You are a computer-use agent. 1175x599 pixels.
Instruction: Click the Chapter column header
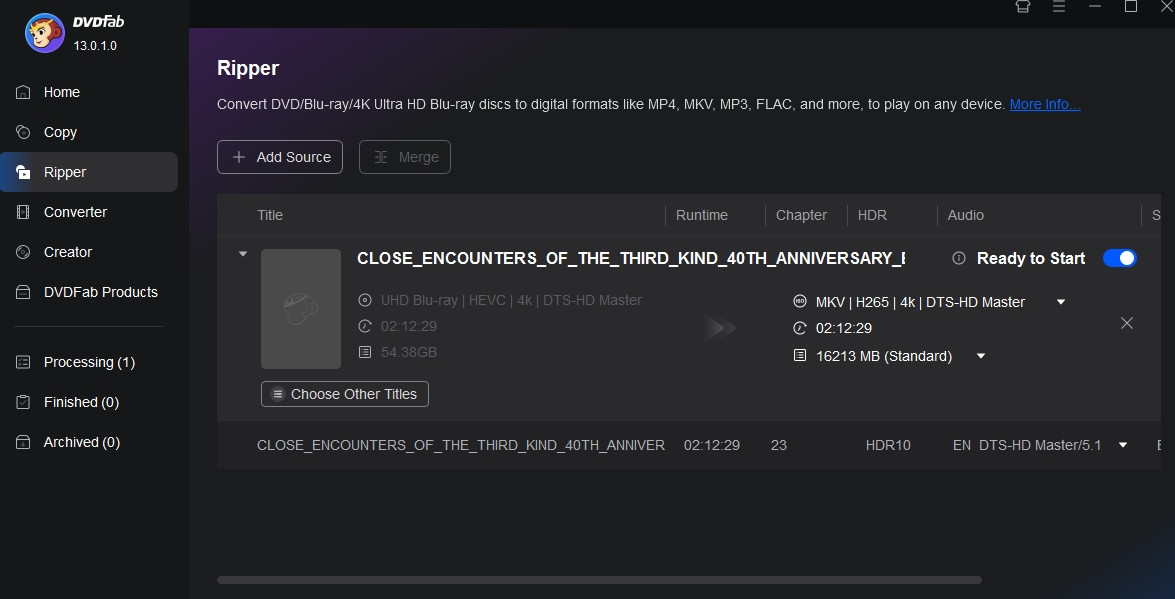801,215
